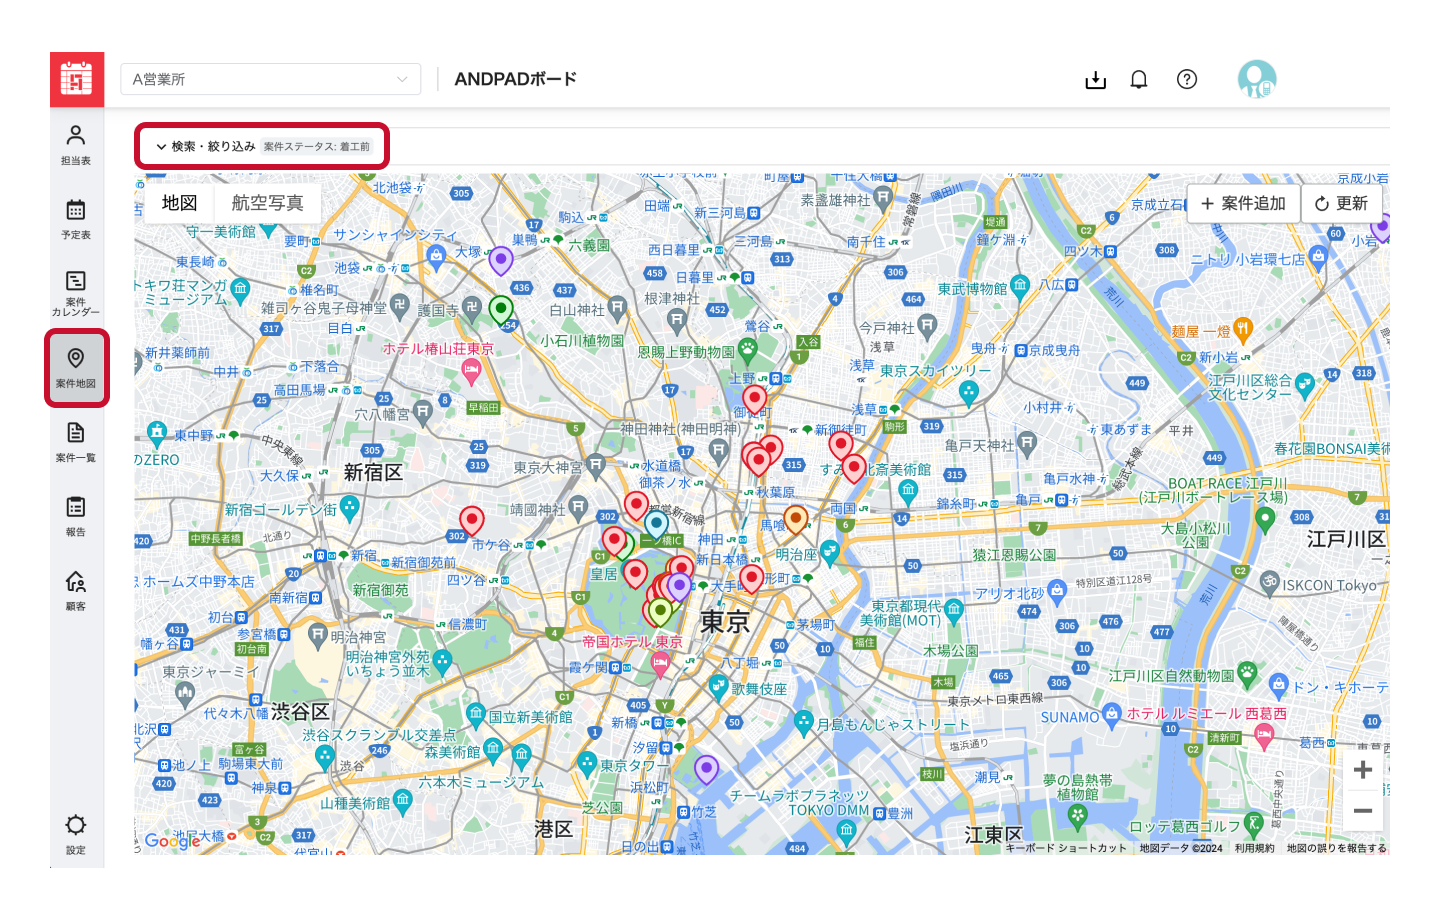Click the red ANDPAD board logo icon

pyautogui.click(x=77, y=79)
